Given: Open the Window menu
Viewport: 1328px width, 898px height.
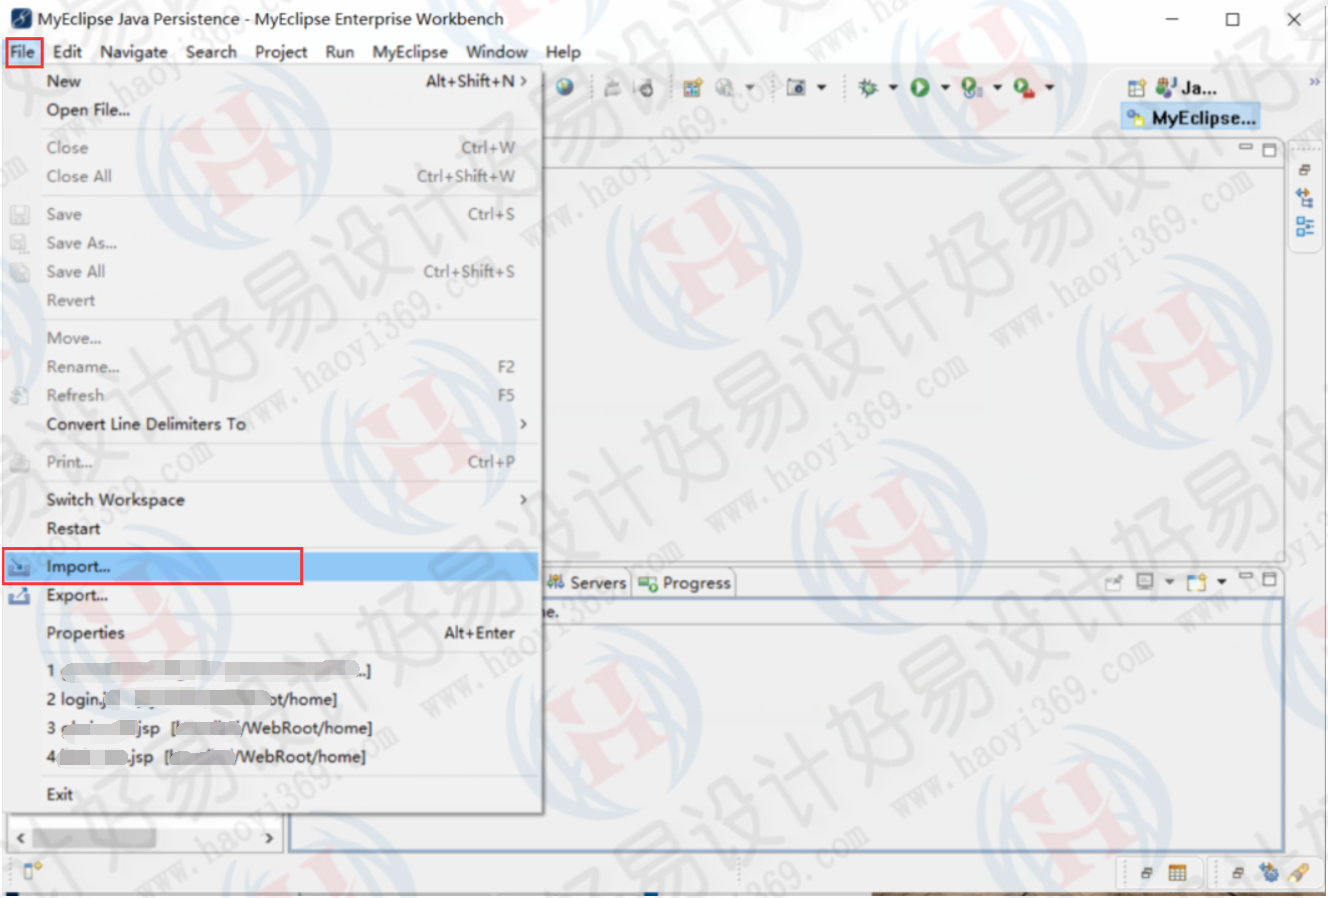Looking at the screenshot, I should pyautogui.click(x=497, y=52).
